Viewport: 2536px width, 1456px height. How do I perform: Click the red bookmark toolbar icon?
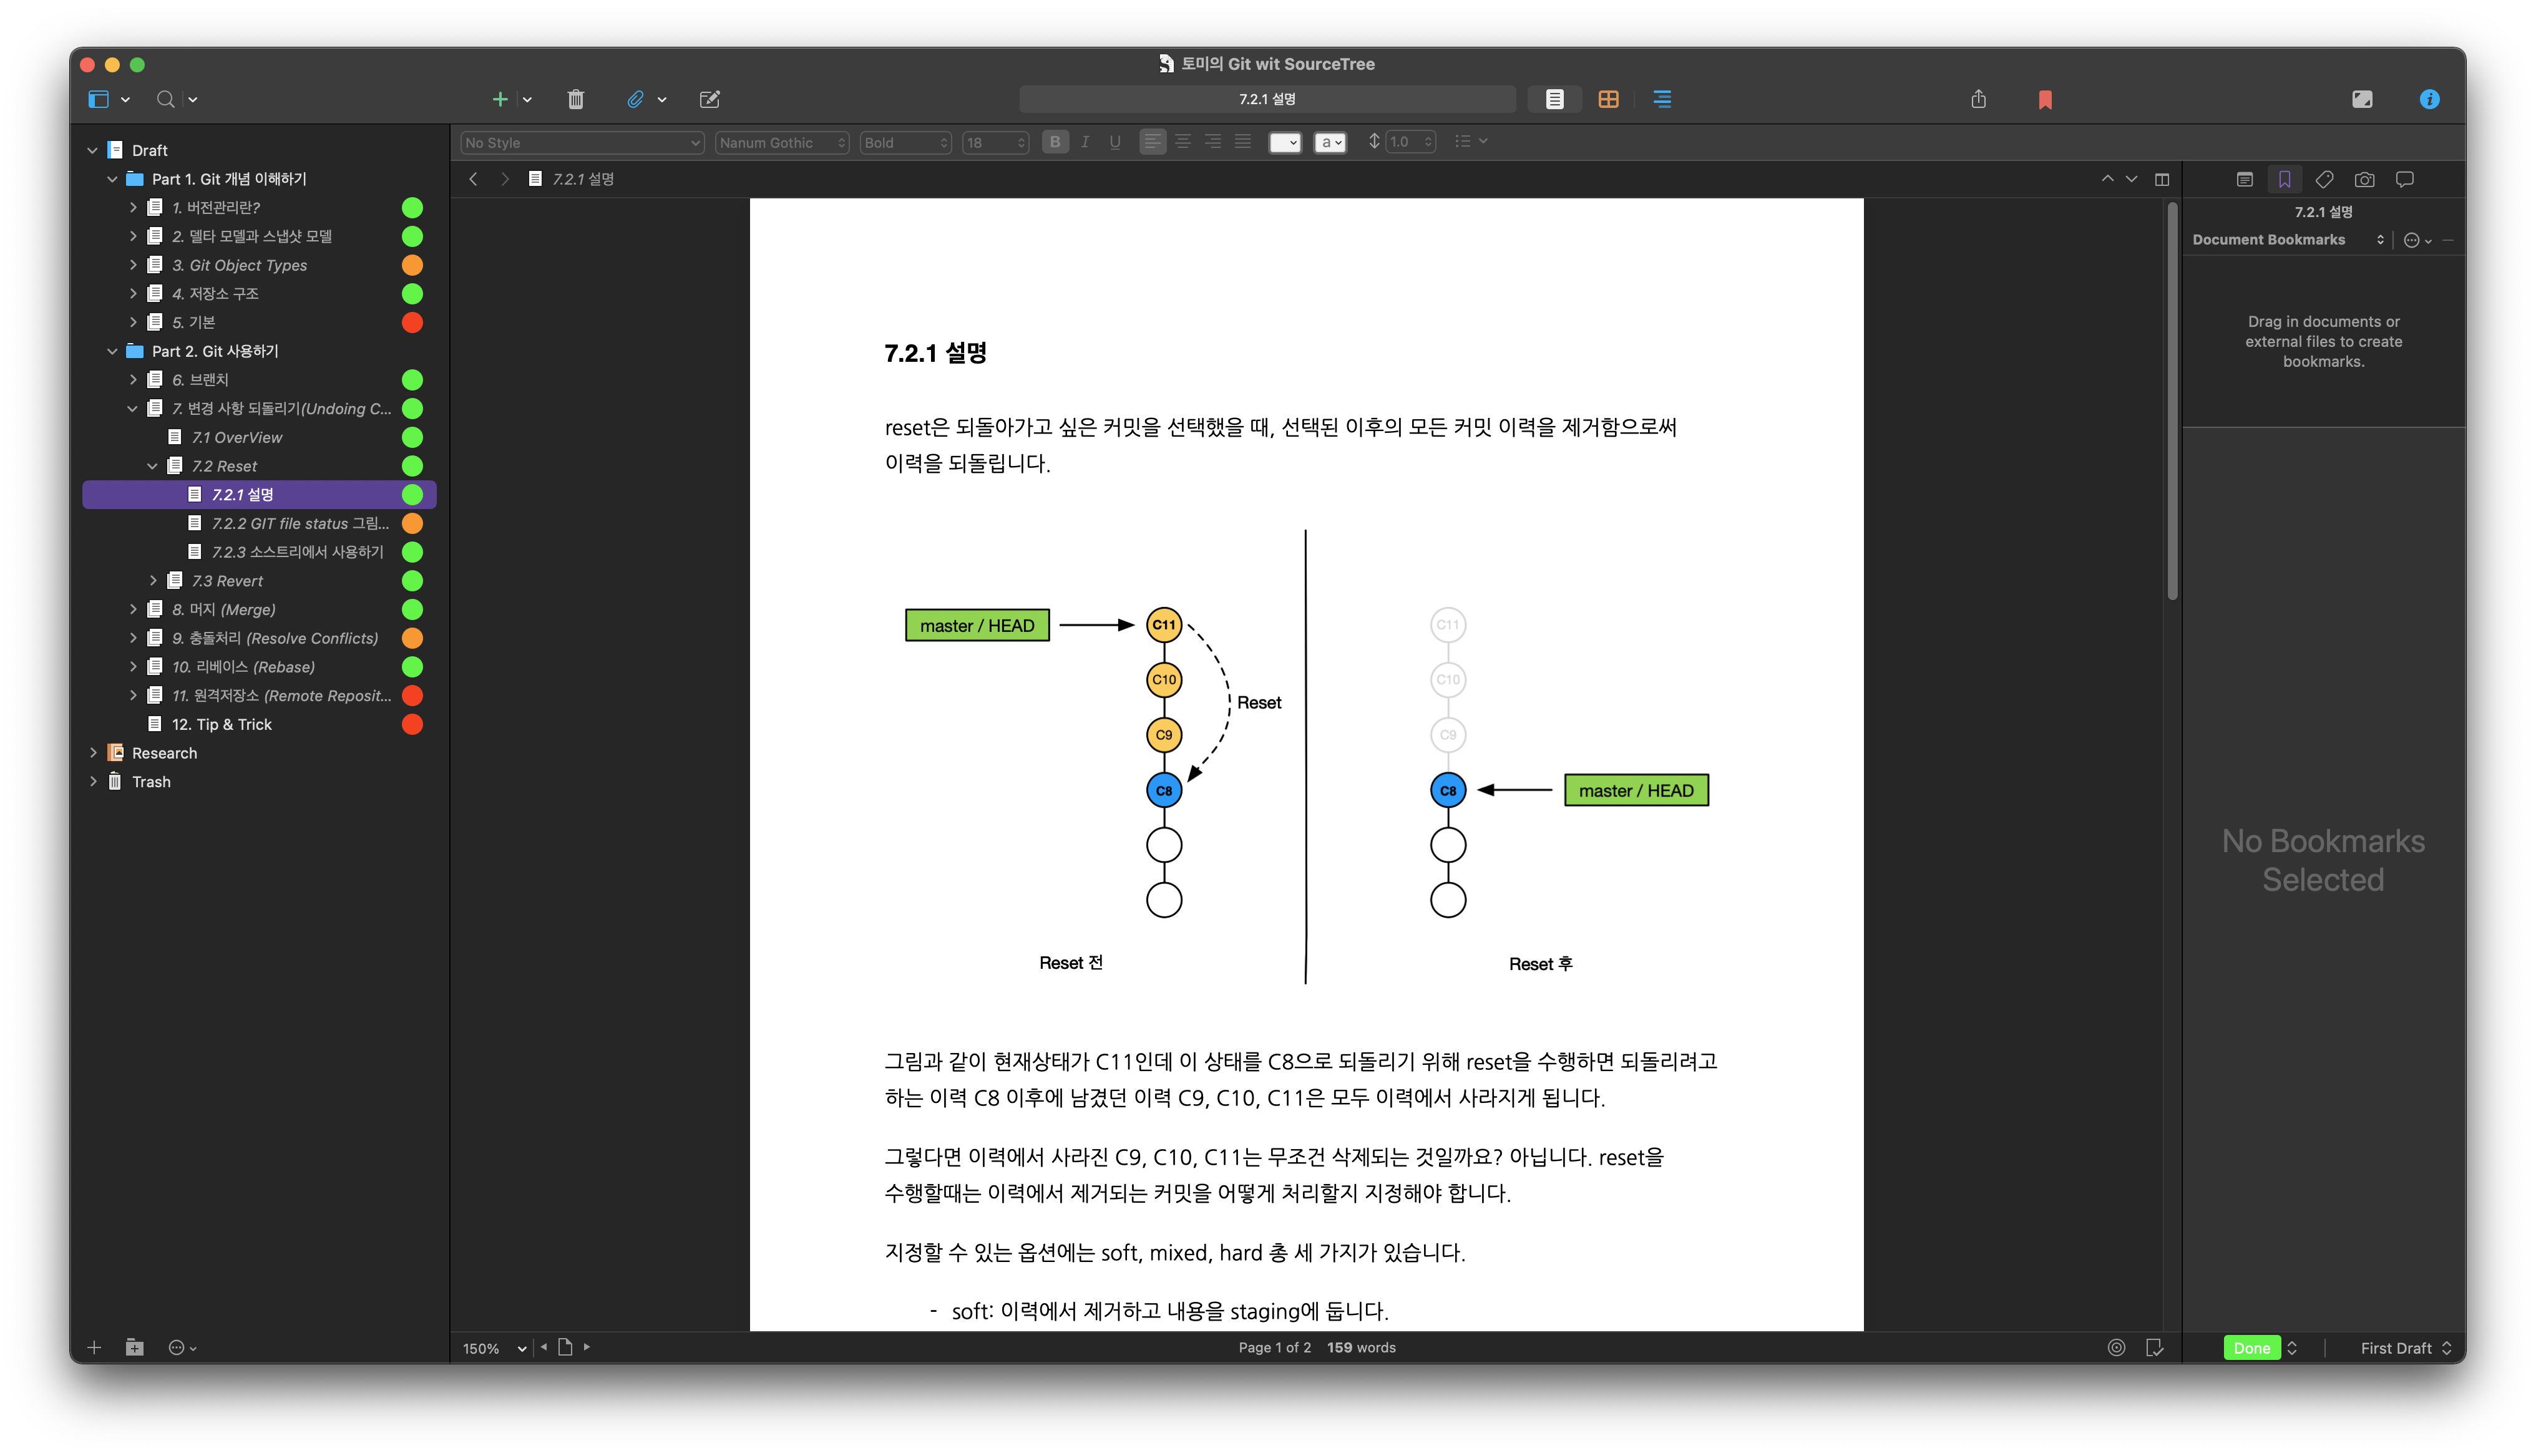point(2045,99)
